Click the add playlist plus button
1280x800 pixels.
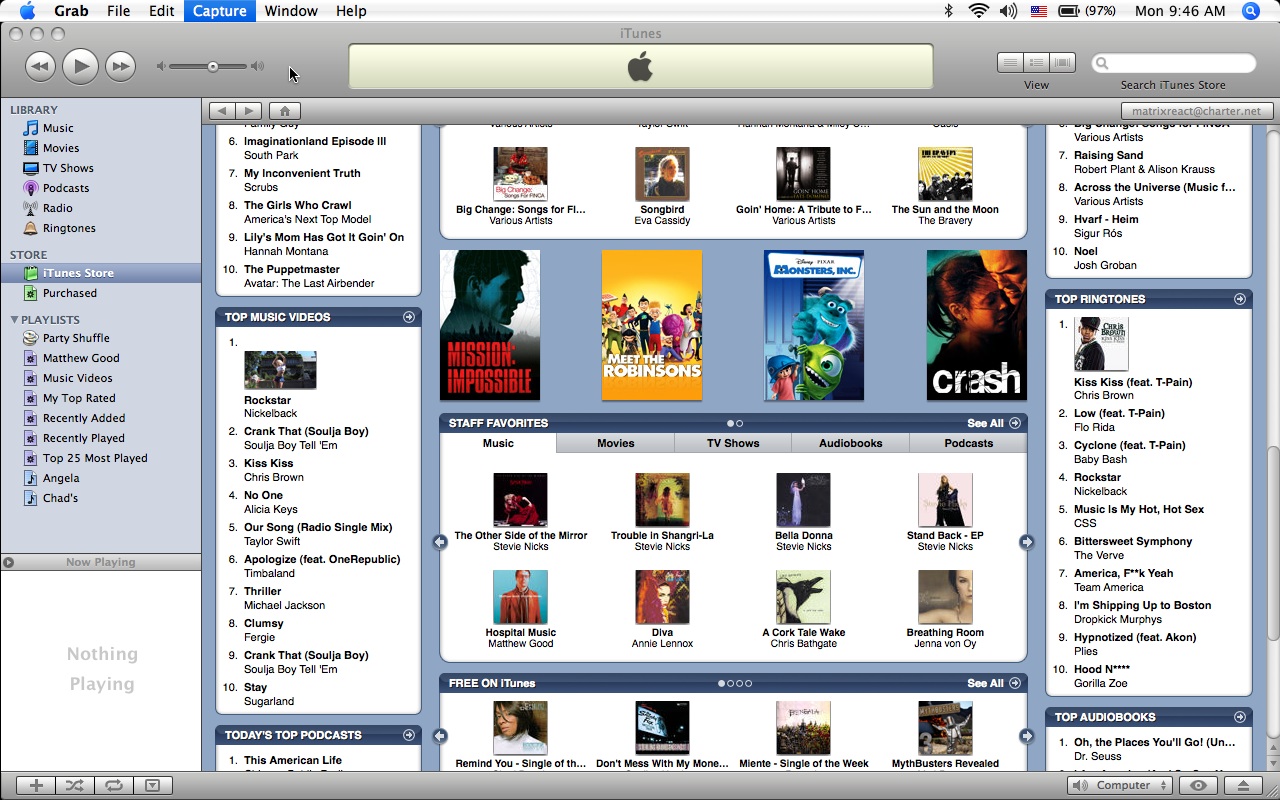point(36,786)
